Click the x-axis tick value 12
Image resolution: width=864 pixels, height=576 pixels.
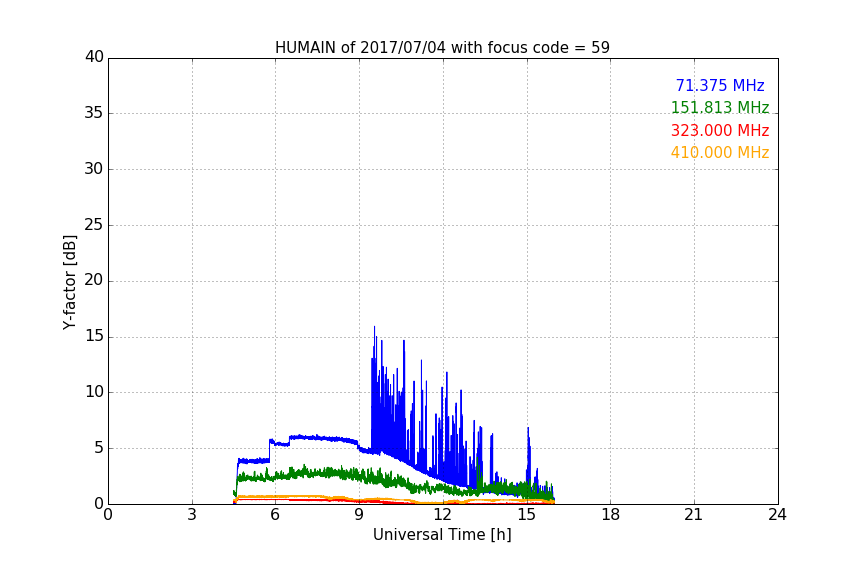[x=442, y=515]
